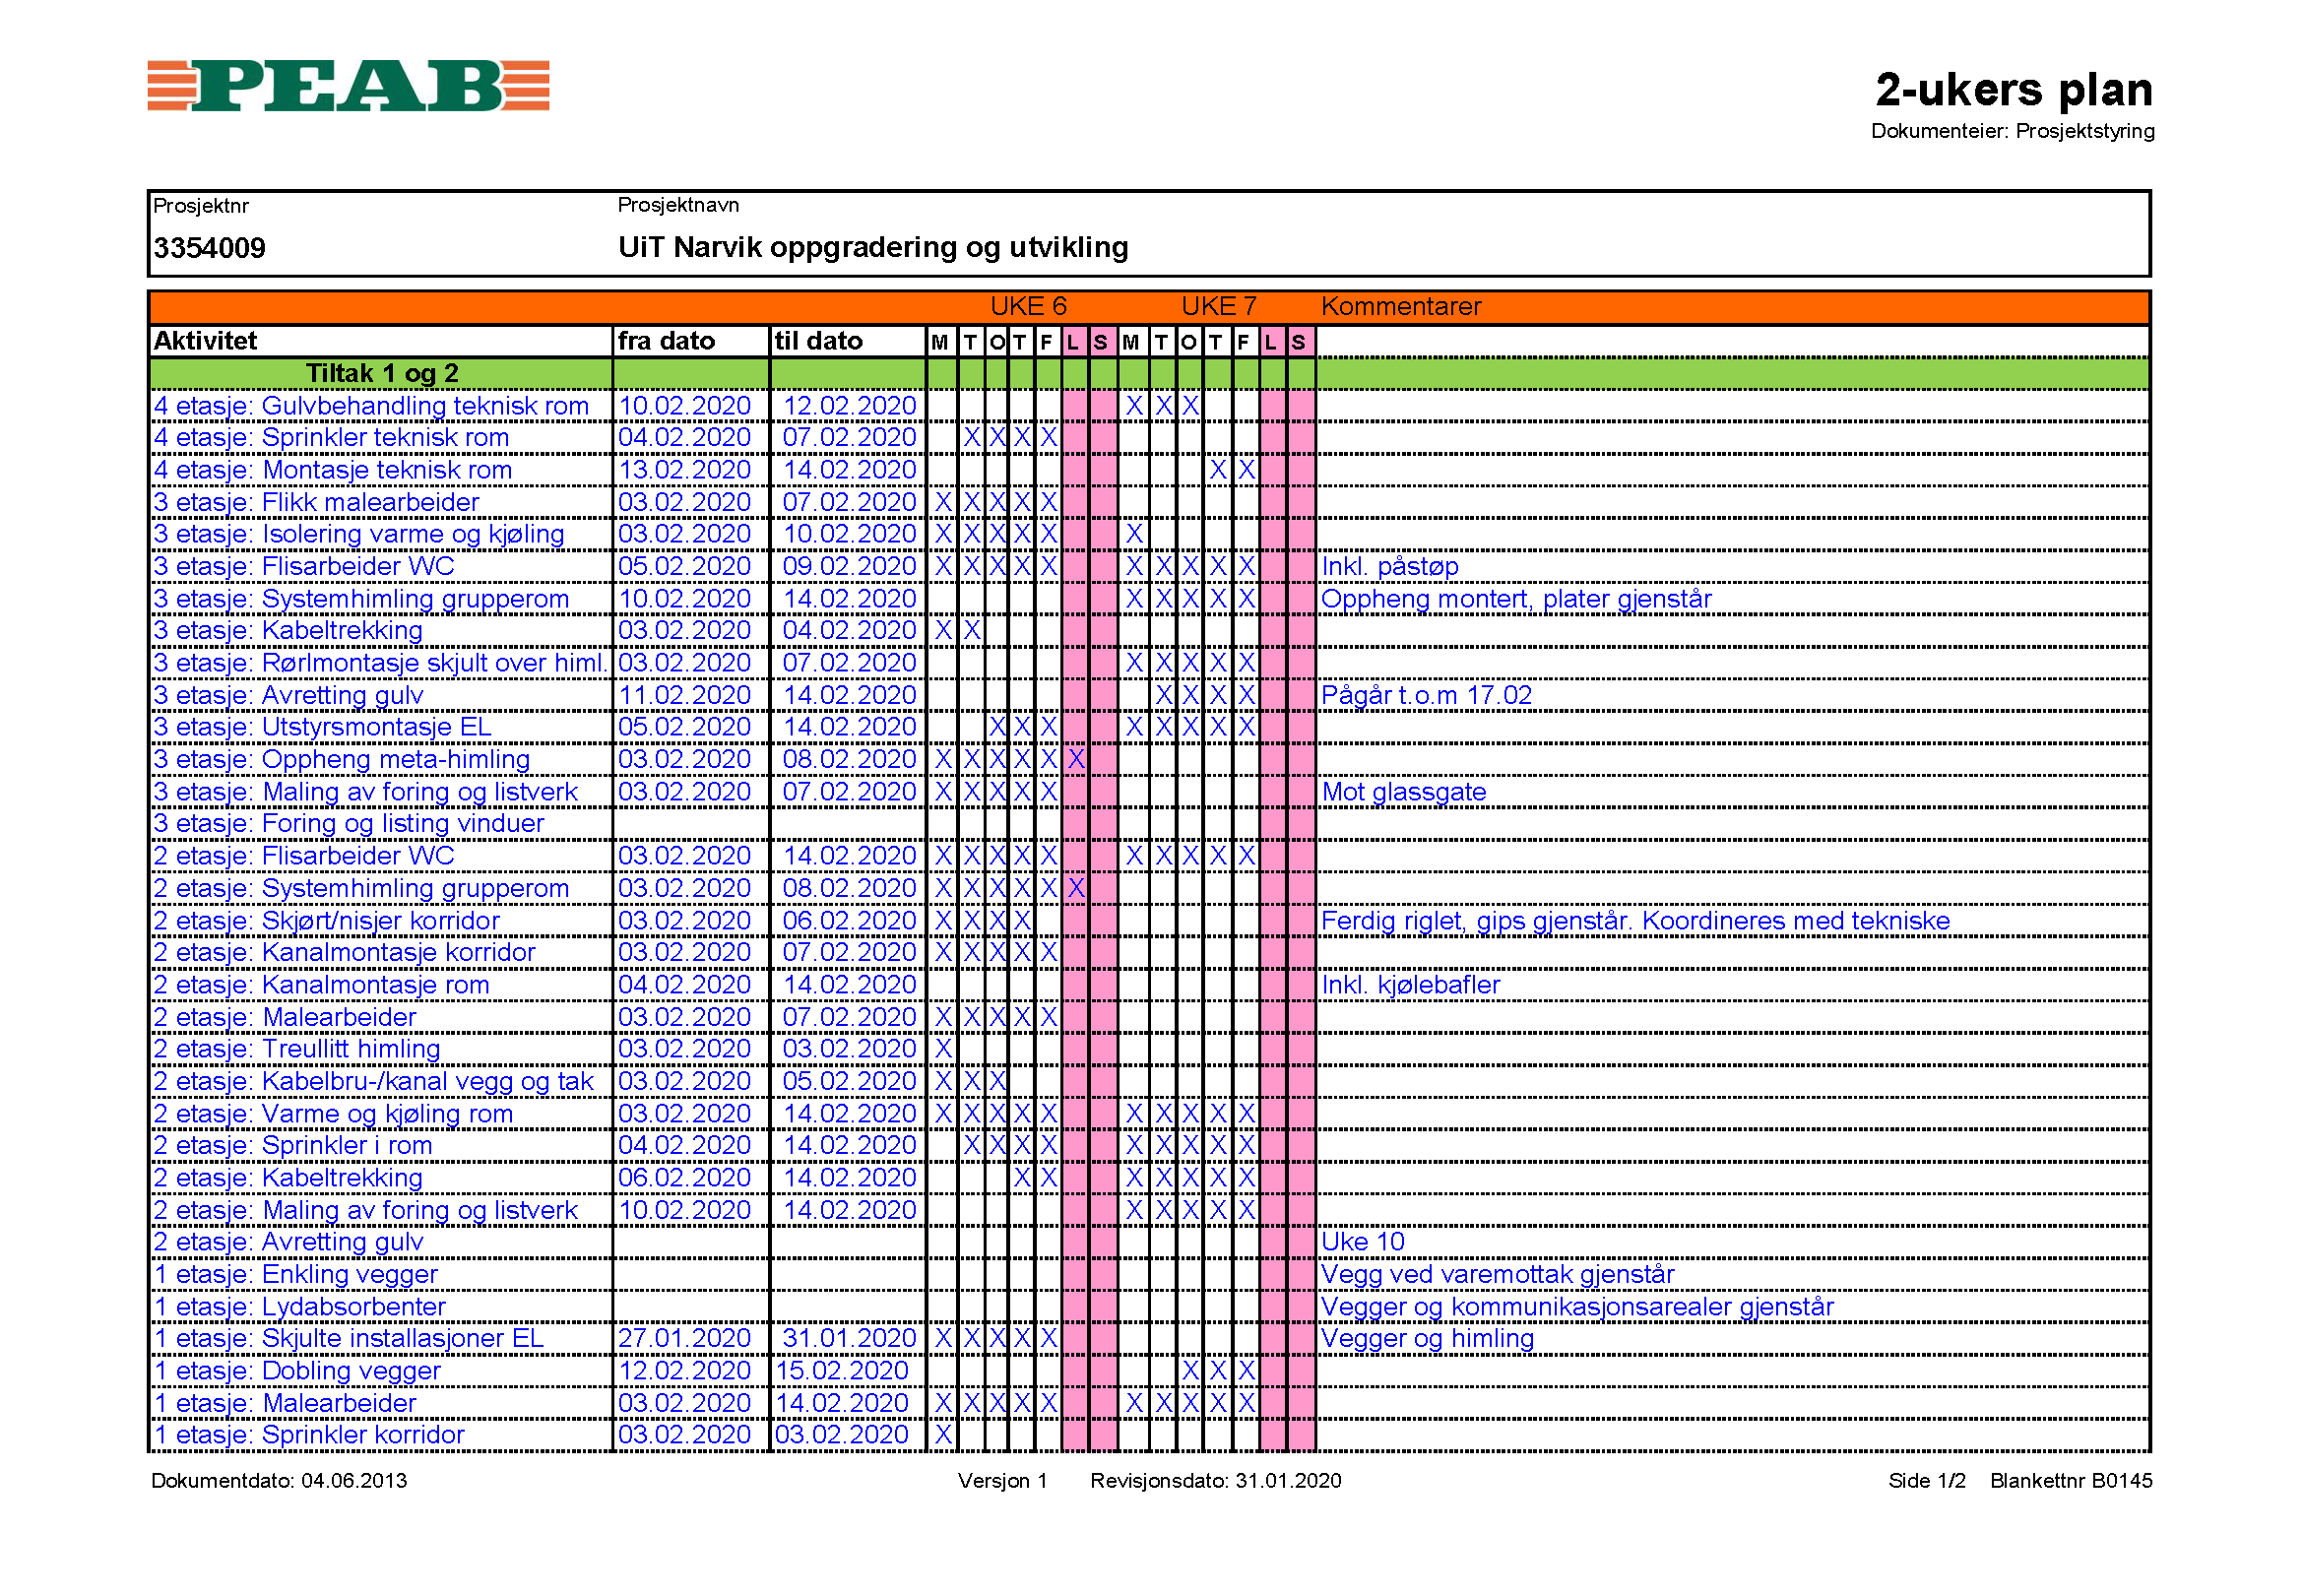Click the 'Aktivitet' column header
Viewport: 2303px width, 1596px height.
205,341
